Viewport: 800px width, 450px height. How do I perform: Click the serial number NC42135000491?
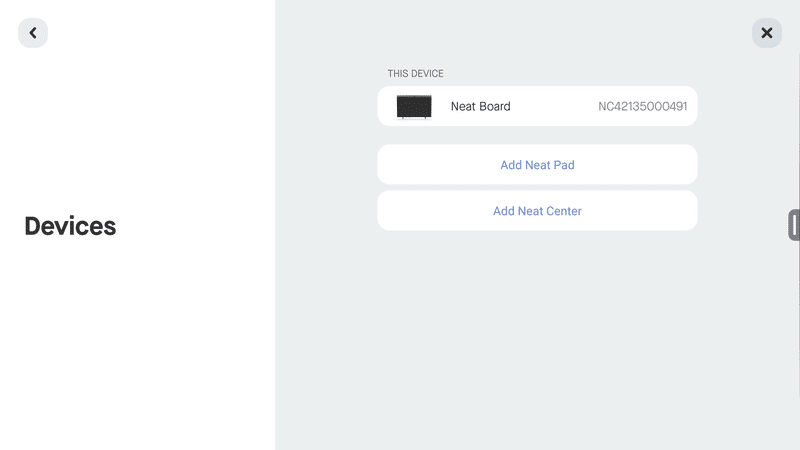642,106
